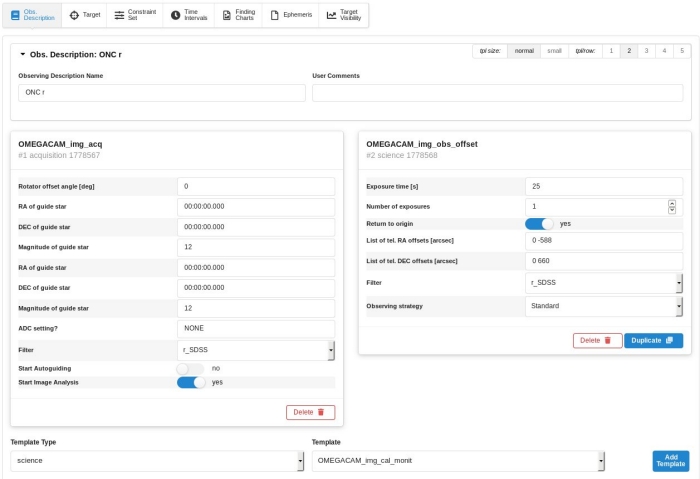Set tpl size to small

point(554,50)
